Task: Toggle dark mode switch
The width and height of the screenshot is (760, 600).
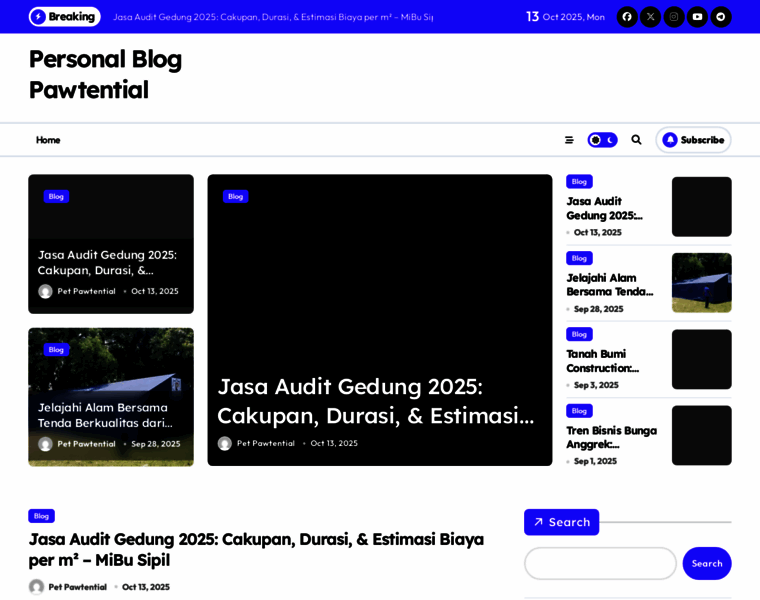Action: click(602, 140)
